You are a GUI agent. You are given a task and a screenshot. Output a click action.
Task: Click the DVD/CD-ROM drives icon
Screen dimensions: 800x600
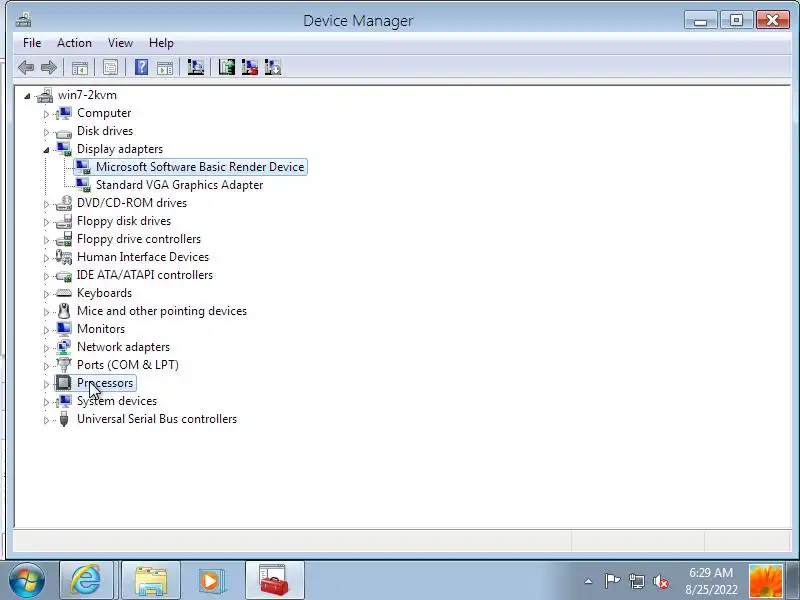click(64, 203)
